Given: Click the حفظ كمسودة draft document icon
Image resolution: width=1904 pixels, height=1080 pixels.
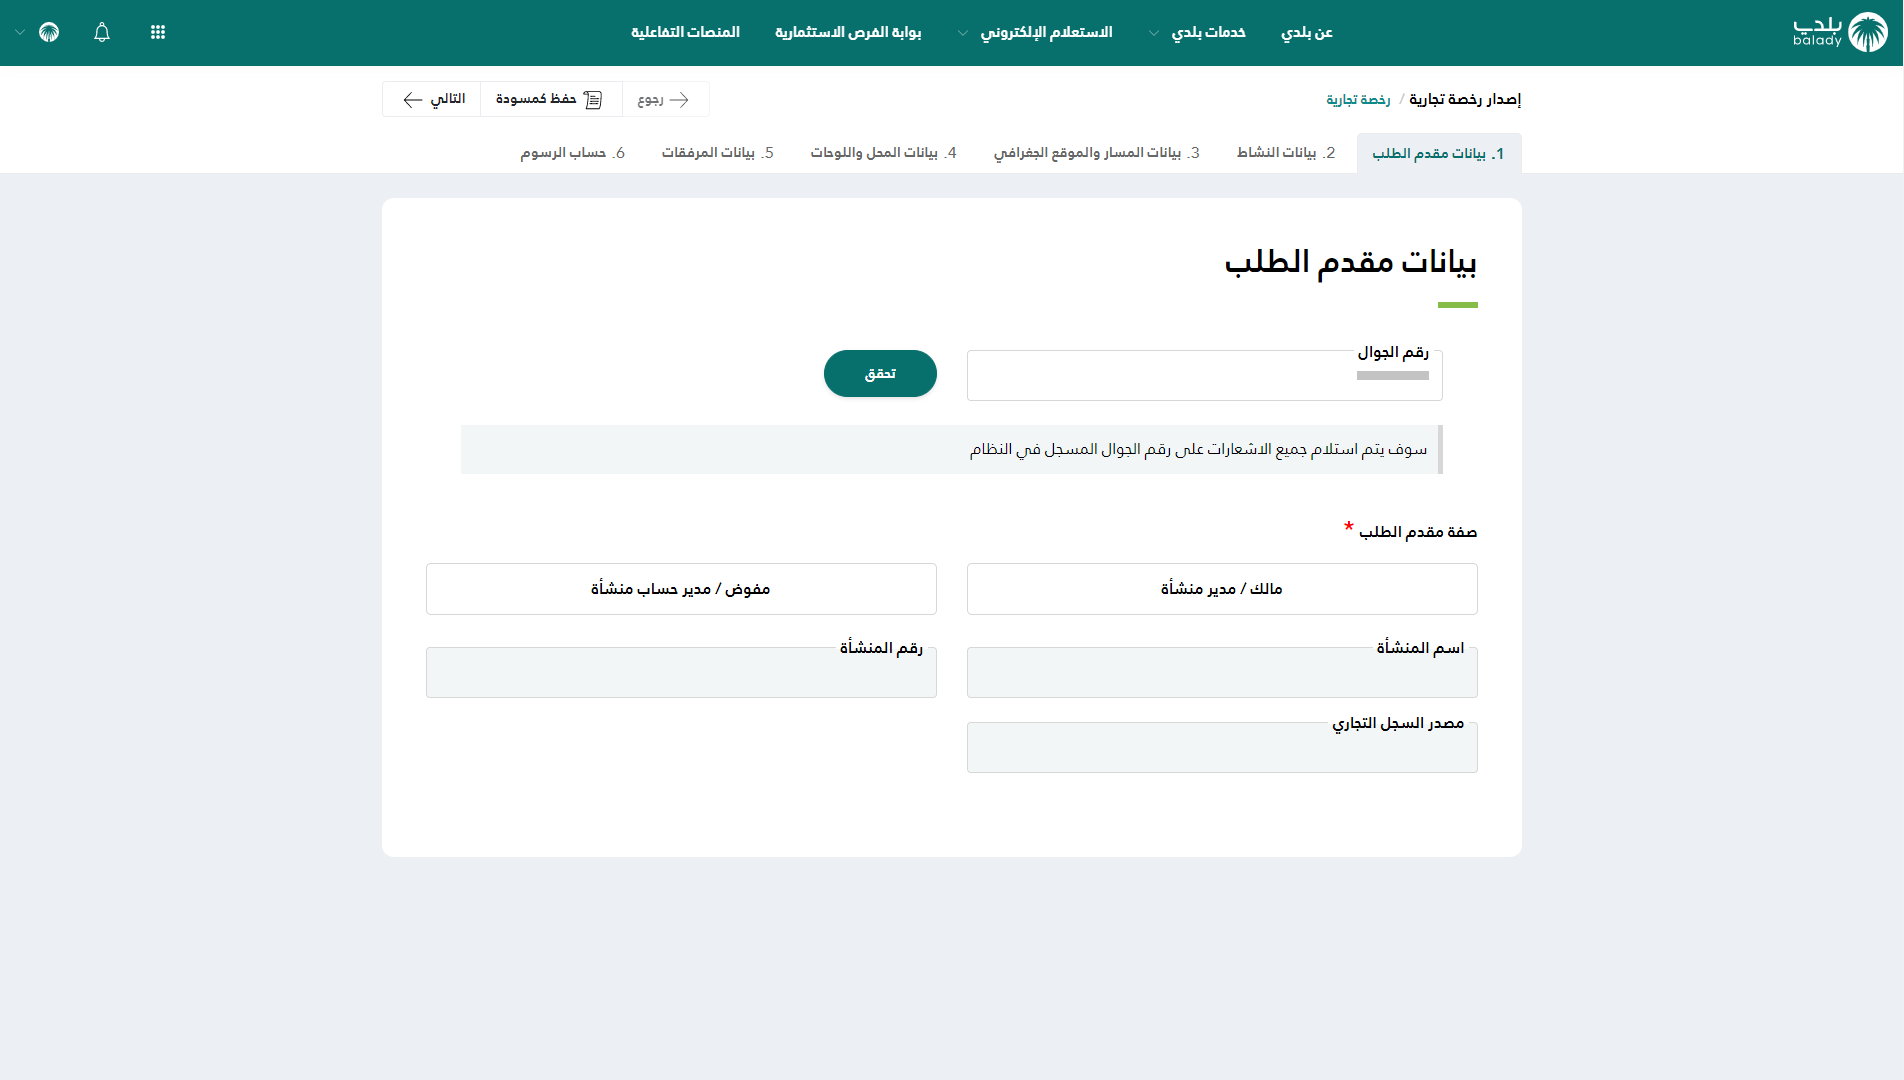Looking at the screenshot, I should [593, 99].
